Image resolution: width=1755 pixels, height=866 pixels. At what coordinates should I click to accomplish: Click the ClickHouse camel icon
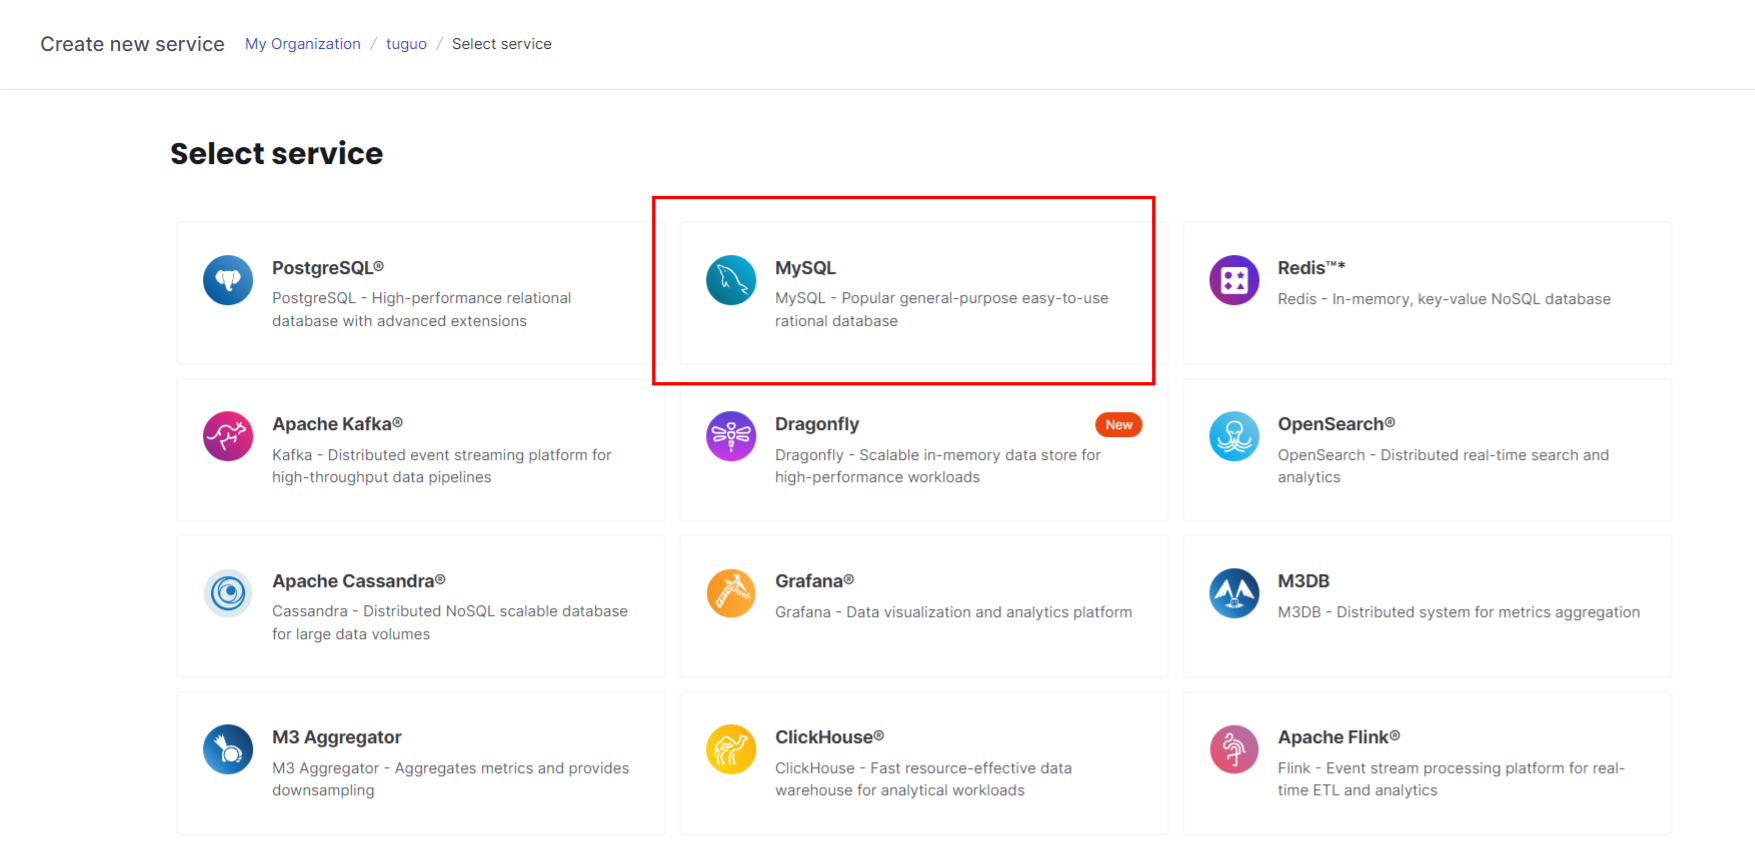pyautogui.click(x=731, y=749)
